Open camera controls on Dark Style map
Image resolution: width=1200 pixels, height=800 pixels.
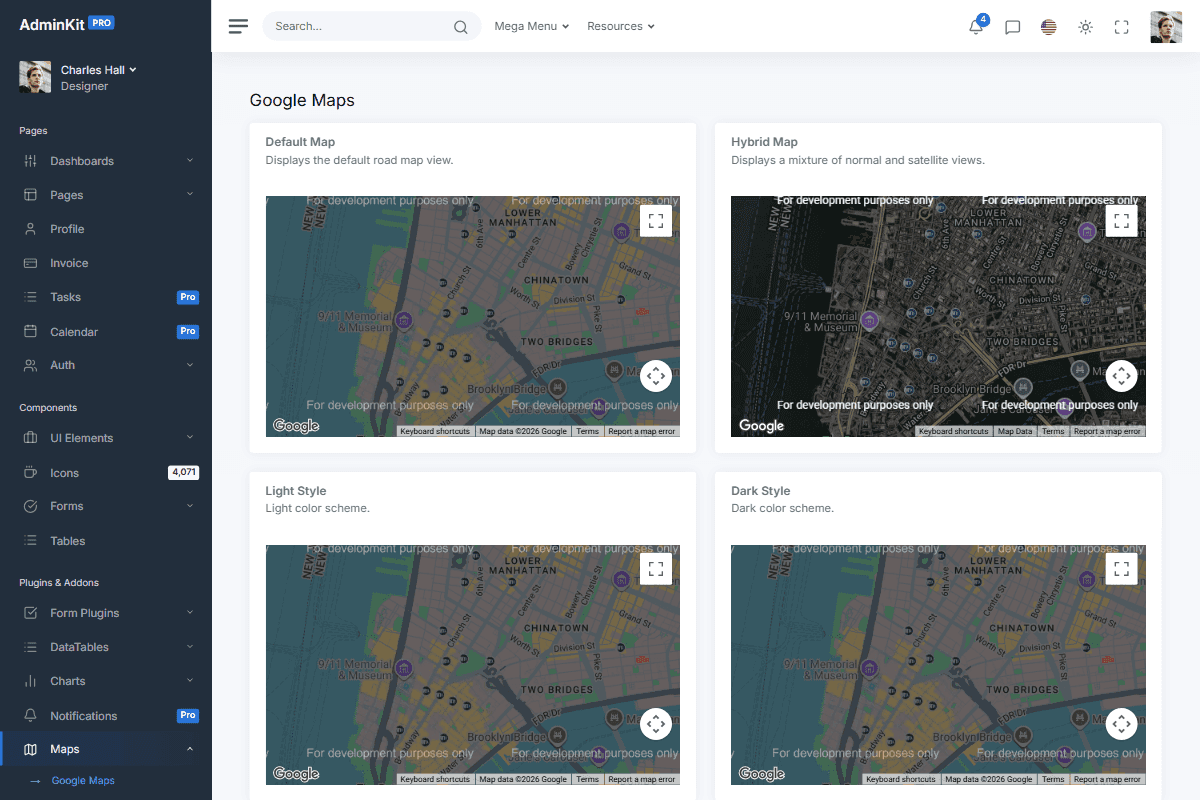point(1122,724)
